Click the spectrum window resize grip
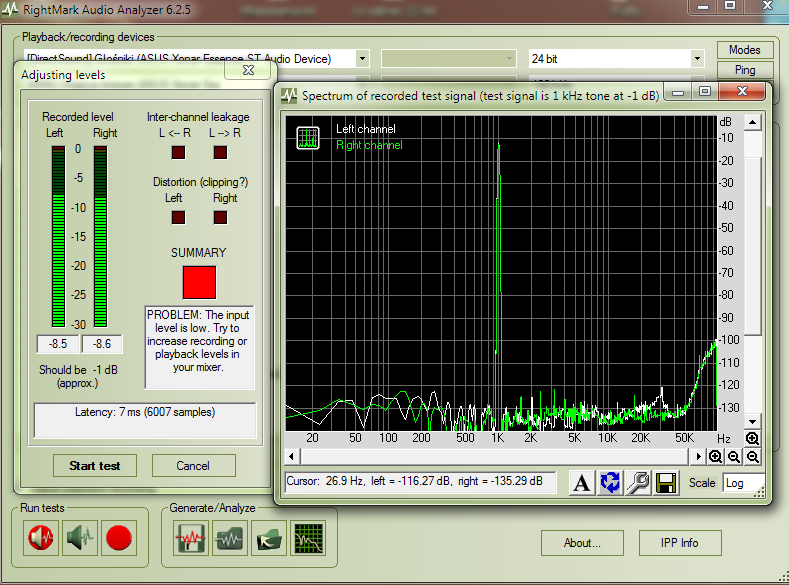The image size is (789, 585). click(x=760, y=492)
